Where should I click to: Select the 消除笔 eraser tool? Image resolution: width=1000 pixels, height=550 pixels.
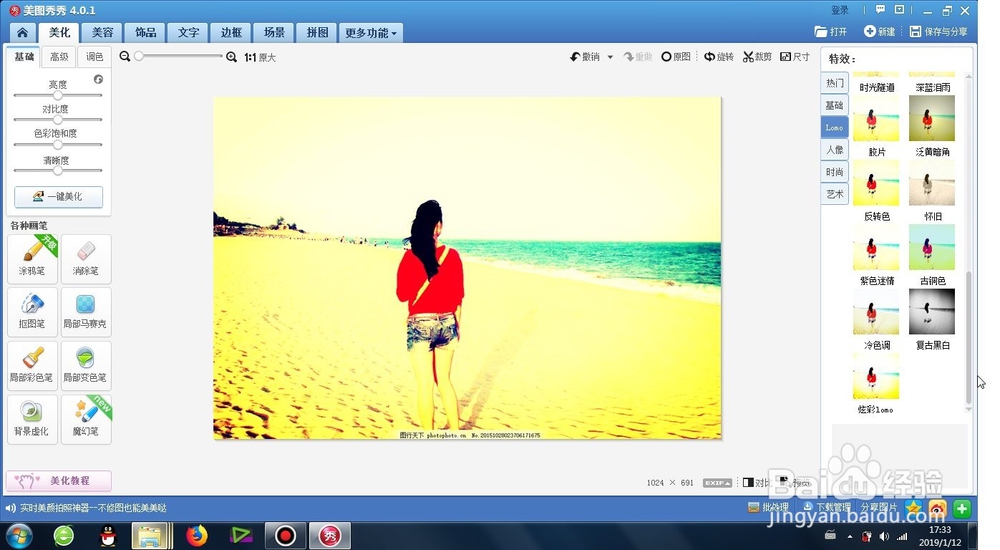pyautogui.click(x=86, y=258)
